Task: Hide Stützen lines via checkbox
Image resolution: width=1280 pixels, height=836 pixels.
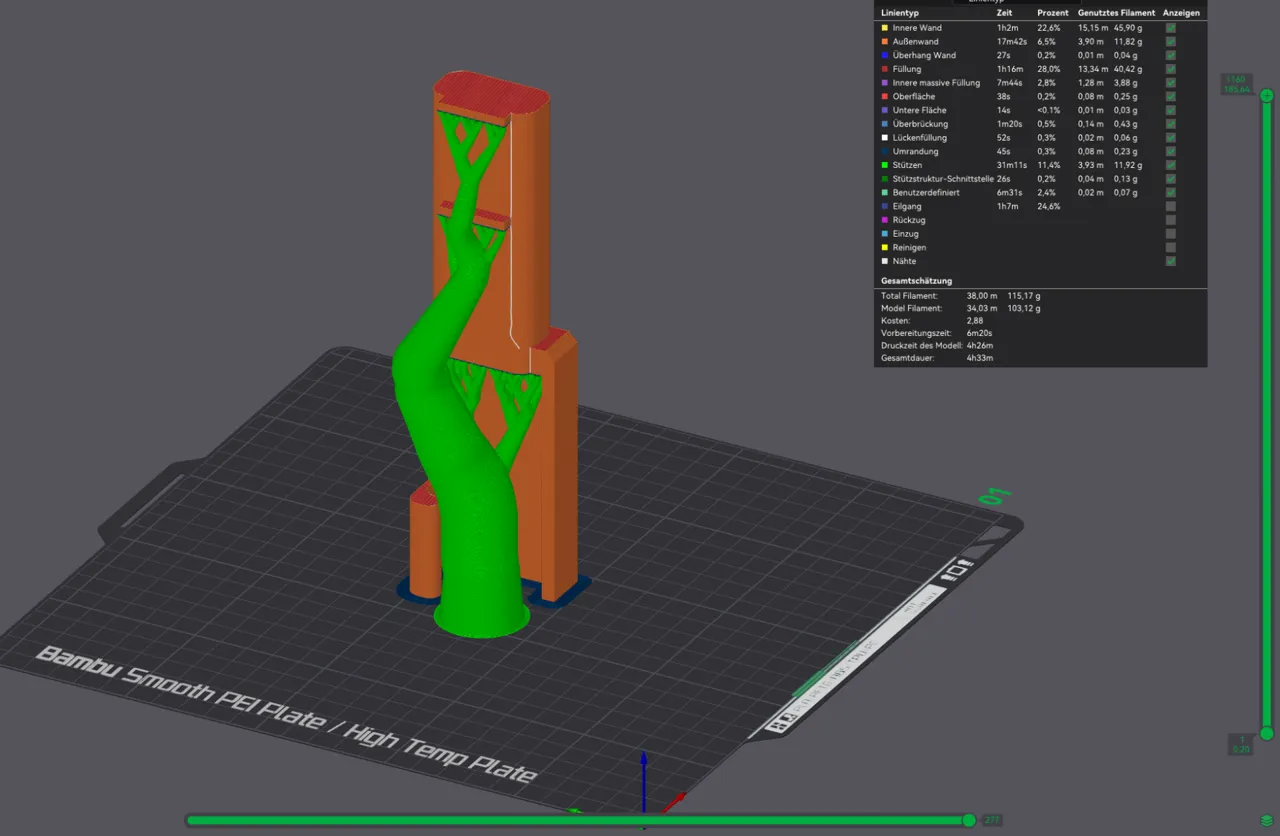Action: pos(1170,165)
